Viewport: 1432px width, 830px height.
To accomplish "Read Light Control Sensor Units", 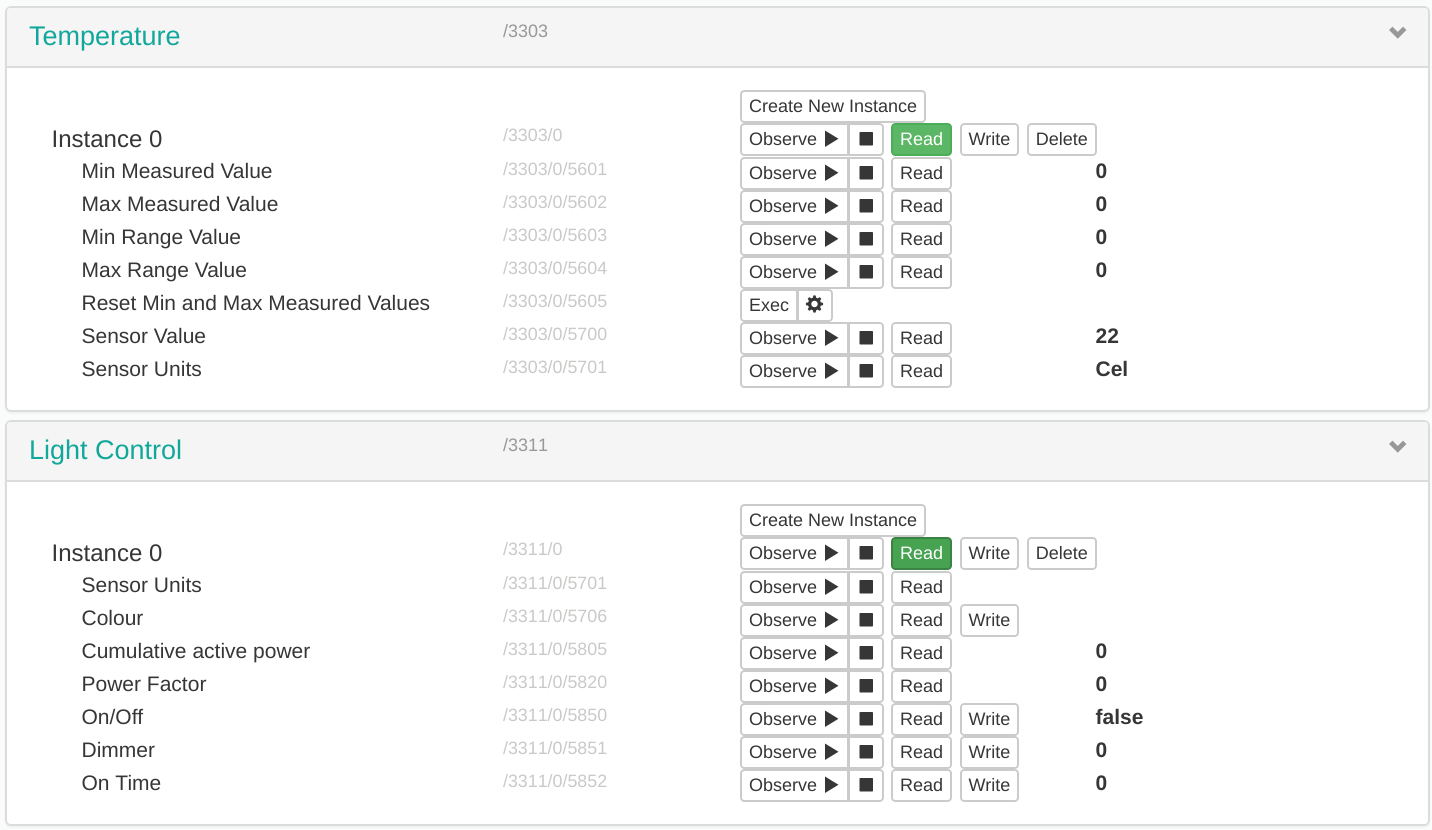I will point(921,587).
